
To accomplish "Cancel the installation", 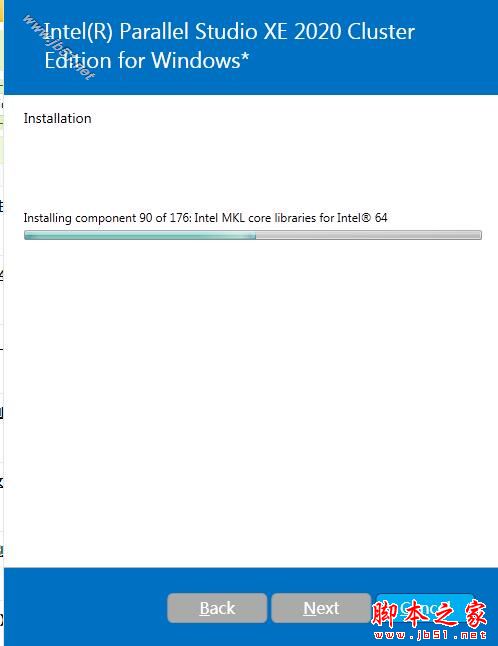I will tap(425, 608).
